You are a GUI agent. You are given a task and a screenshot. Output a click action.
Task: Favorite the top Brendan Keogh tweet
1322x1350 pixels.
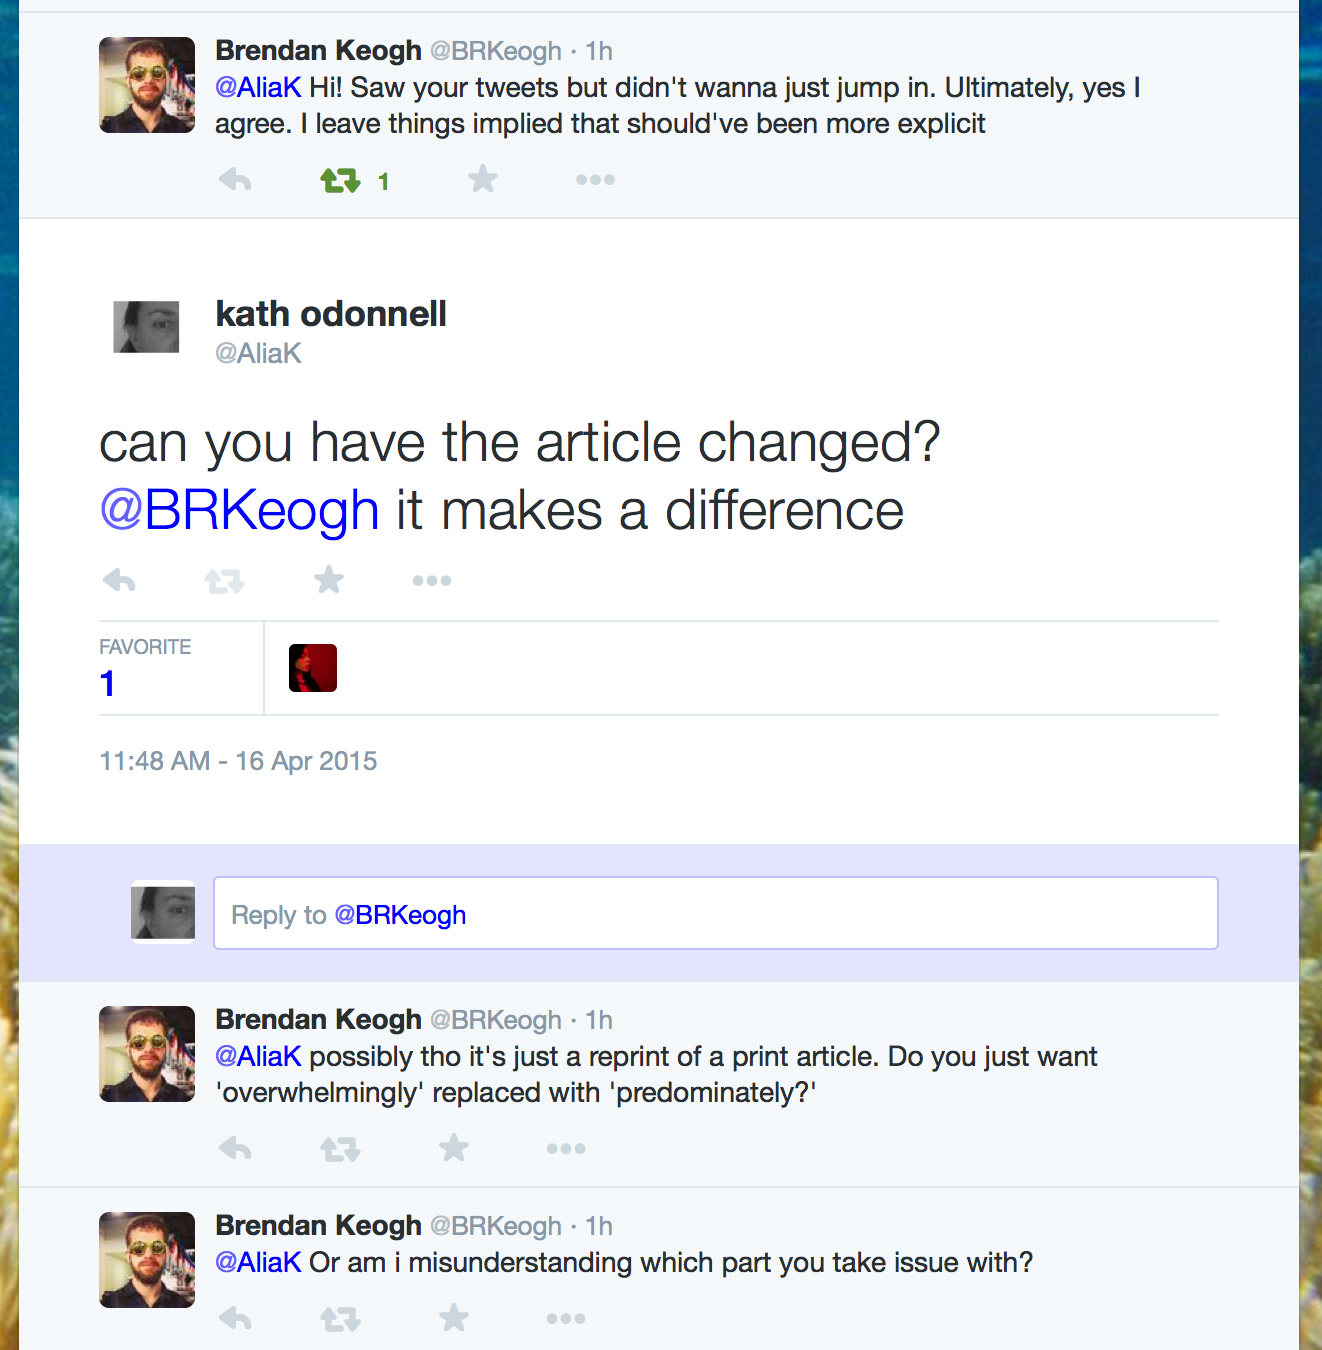(x=483, y=179)
